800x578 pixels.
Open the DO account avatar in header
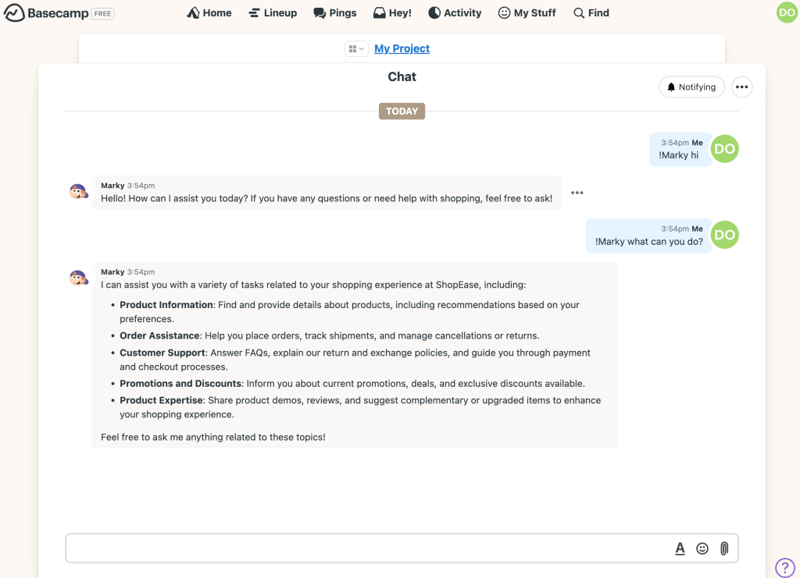[x=786, y=12]
